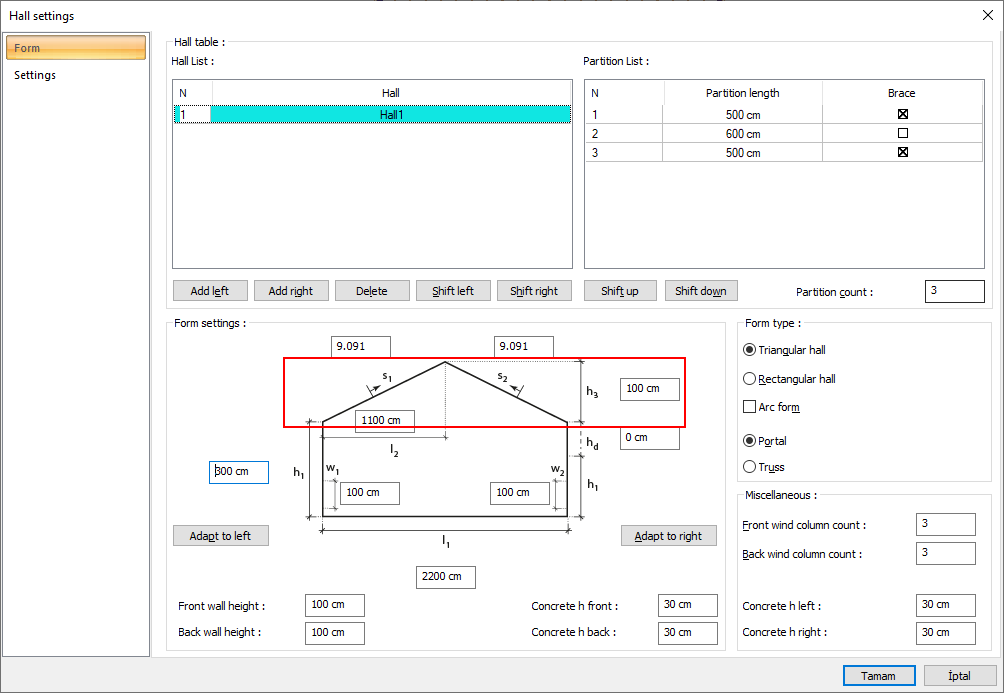Screen dimensions: 1004x693
Task: Click the Partition count input field
Action: tap(954, 291)
